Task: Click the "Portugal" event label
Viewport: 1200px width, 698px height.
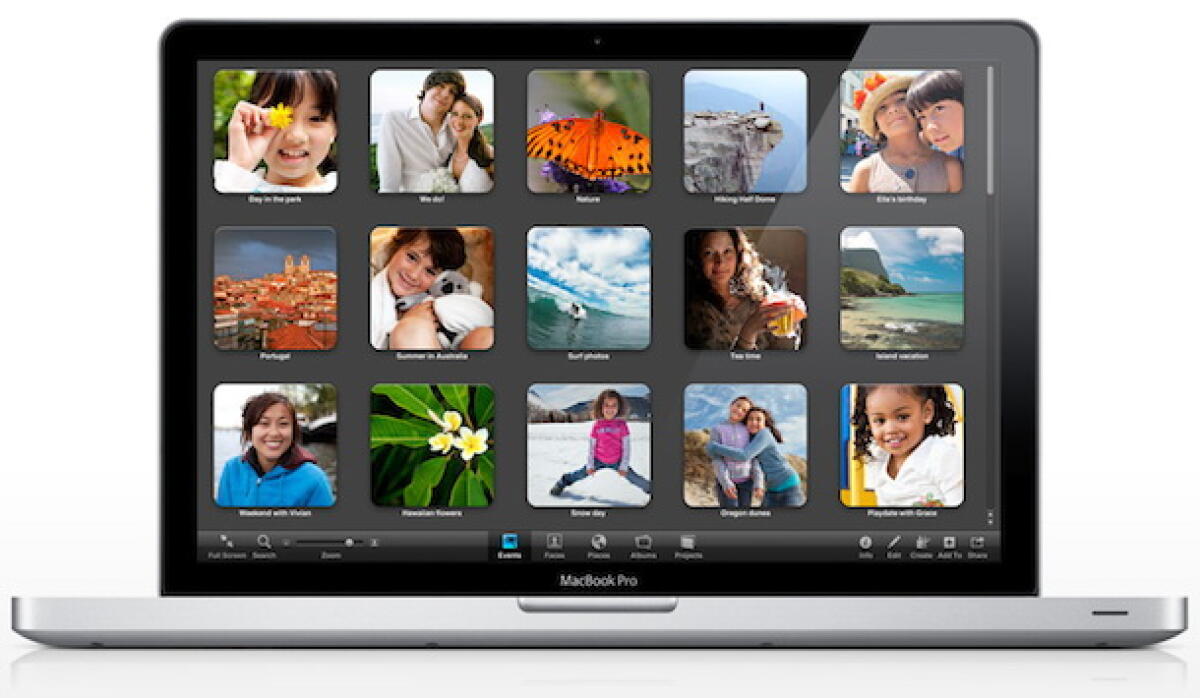Action: 275,356
